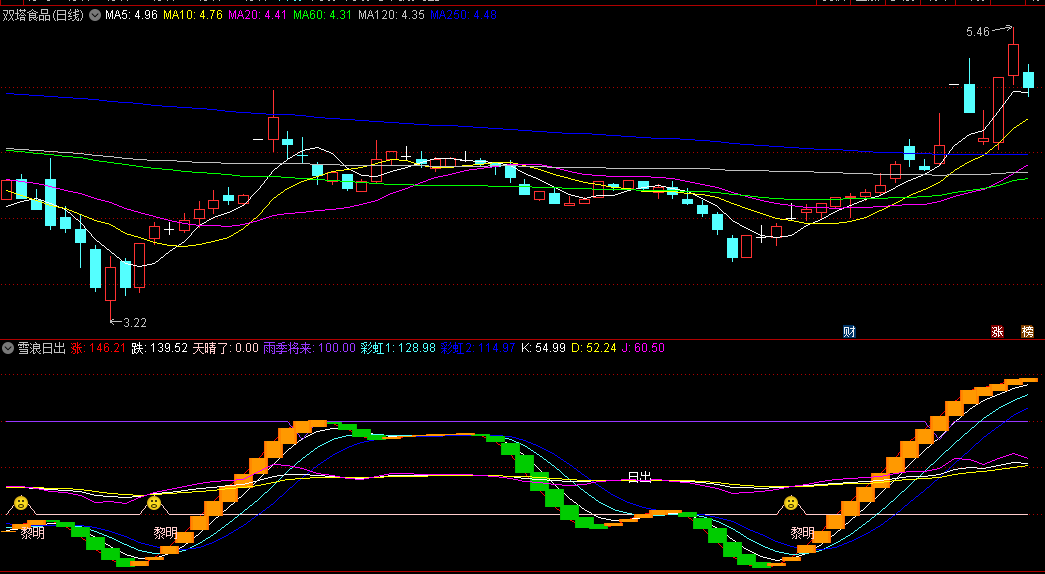This screenshot has height=574, width=1045.
Task: Click the 5.46 high price label
Action: tap(978, 31)
